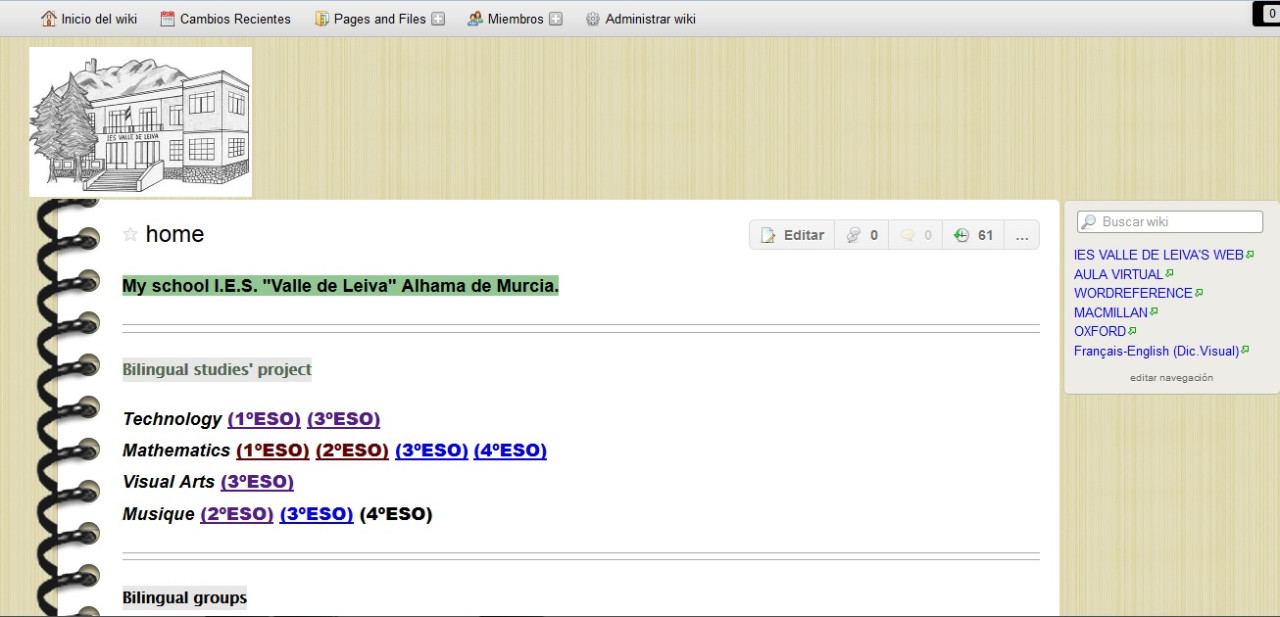Open Cambios Recientes from the top menu

[x=235, y=18]
